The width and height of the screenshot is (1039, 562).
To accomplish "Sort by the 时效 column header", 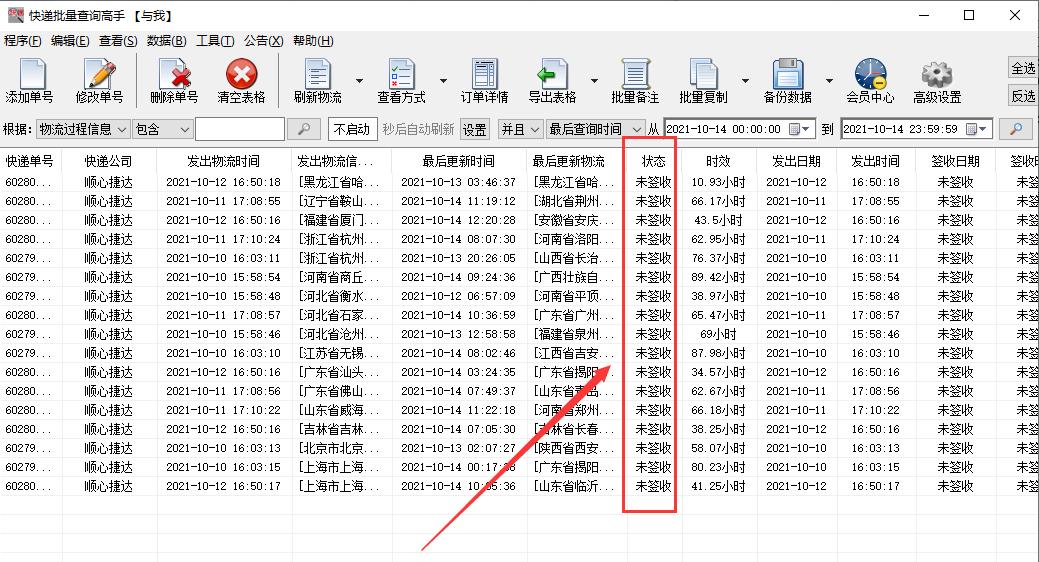I will [x=718, y=161].
